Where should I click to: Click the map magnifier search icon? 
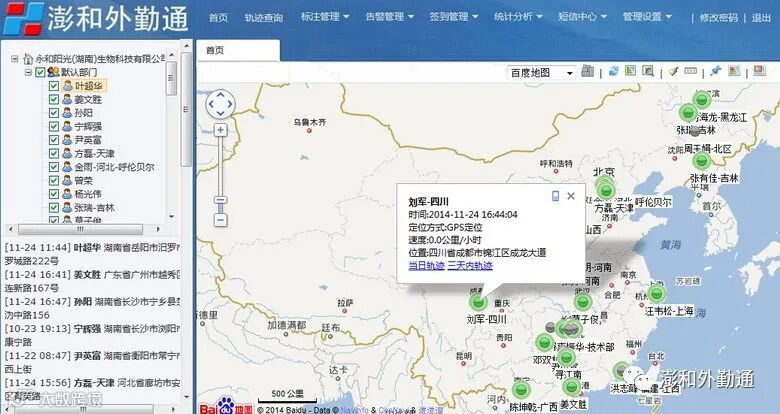point(648,71)
